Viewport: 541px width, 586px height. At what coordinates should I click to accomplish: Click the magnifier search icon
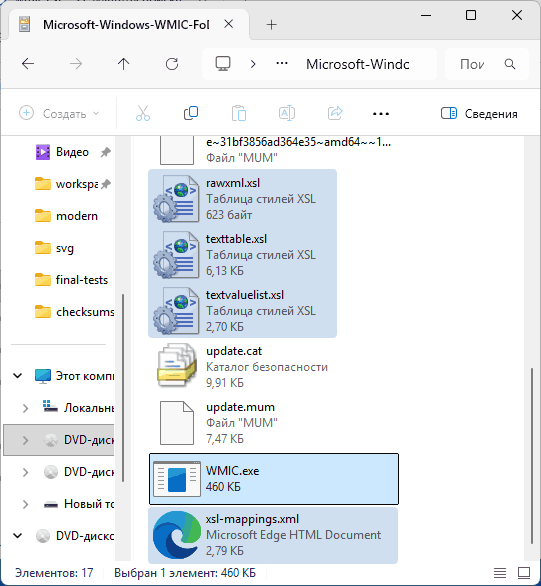[x=510, y=64]
